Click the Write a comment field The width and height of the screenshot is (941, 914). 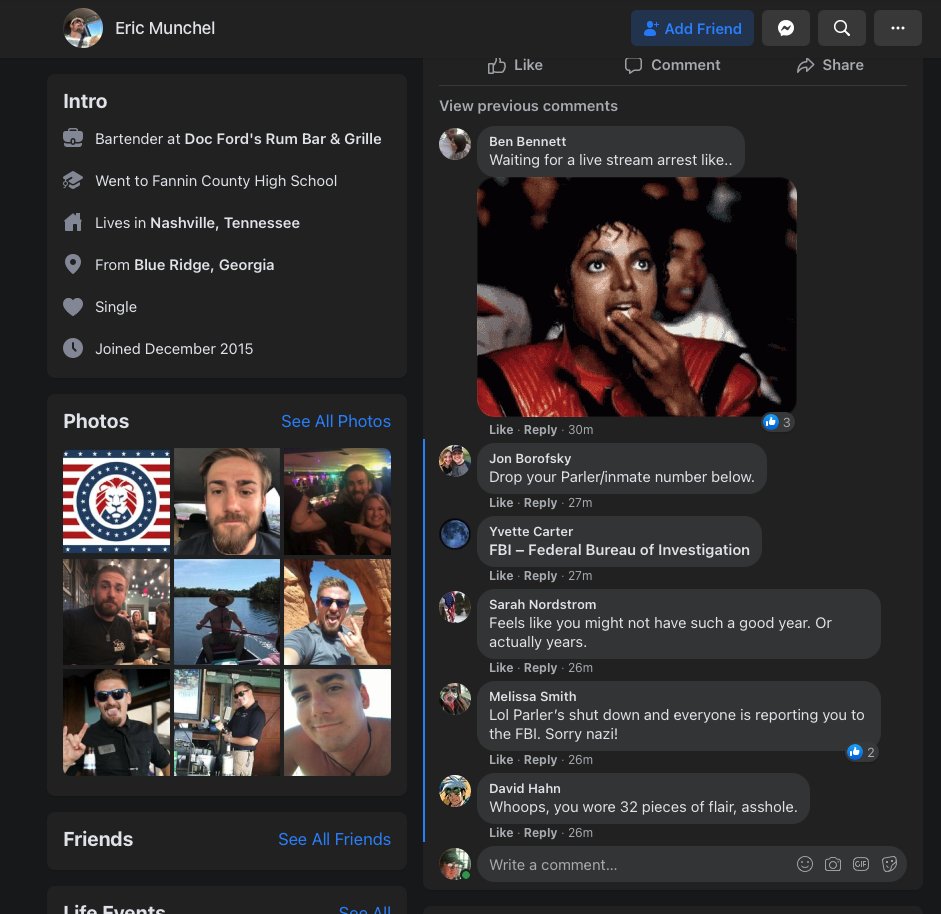tap(691, 864)
